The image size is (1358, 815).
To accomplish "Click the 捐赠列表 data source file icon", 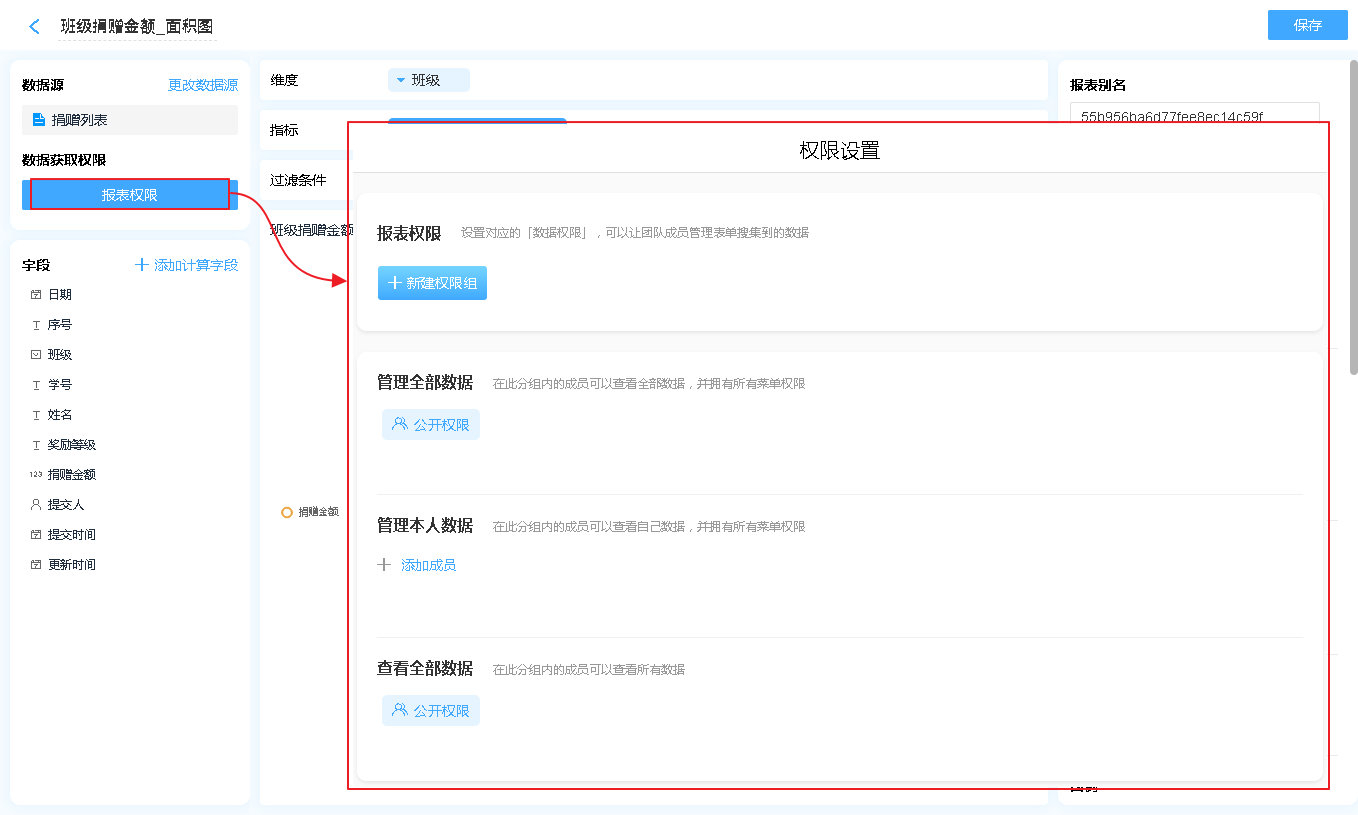I will pos(39,120).
